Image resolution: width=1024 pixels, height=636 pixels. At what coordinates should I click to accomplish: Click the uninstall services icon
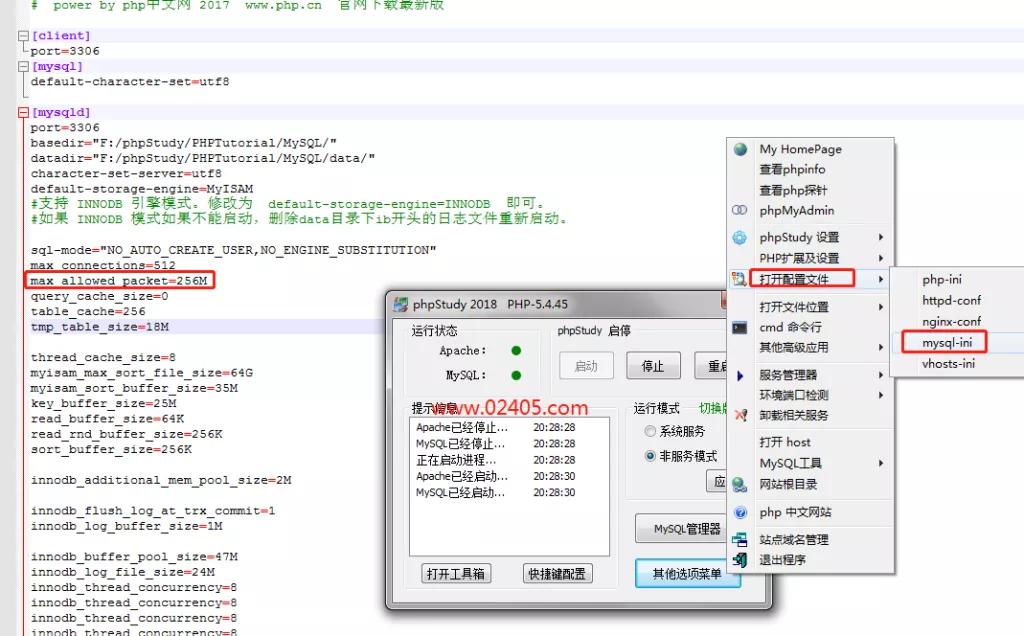pos(740,415)
